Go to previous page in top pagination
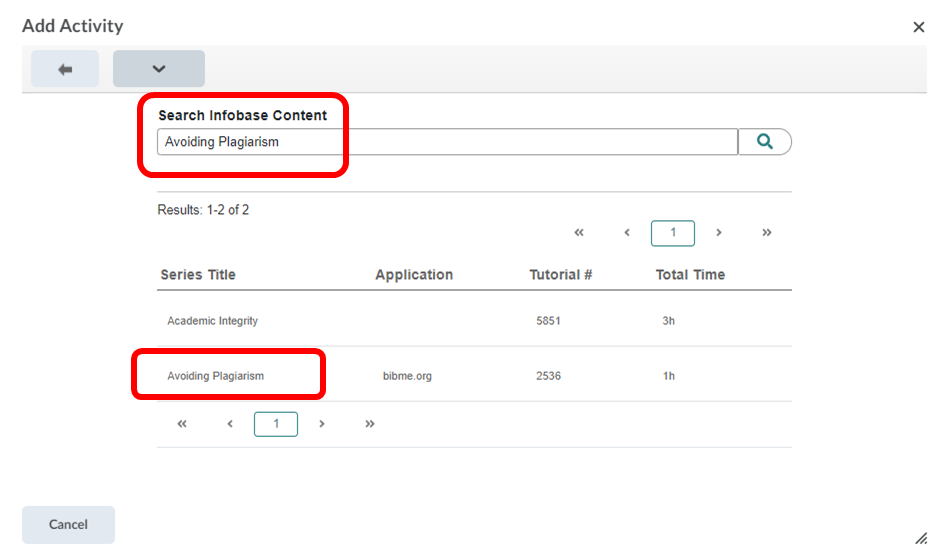 click(x=627, y=233)
